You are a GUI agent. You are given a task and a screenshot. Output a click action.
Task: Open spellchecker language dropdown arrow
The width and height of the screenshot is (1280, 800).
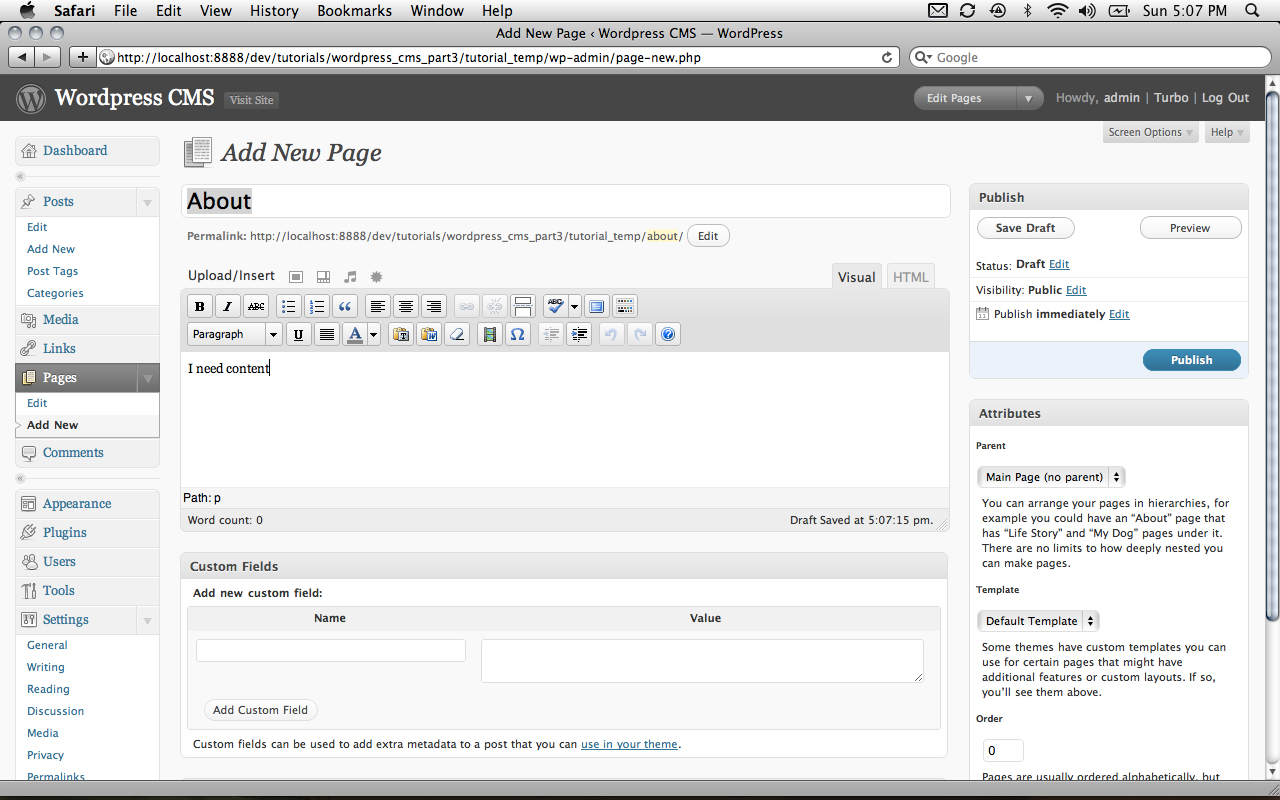574,306
